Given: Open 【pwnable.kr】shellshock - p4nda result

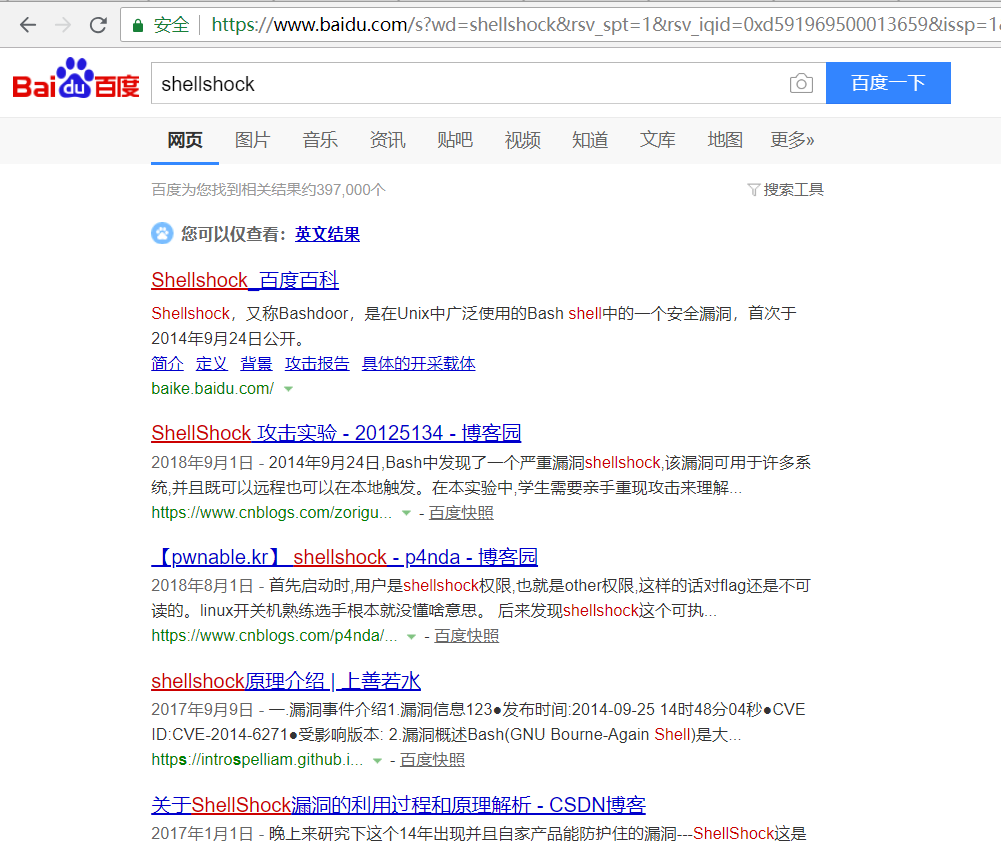Looking at the screenshot, I should point(344,557).
